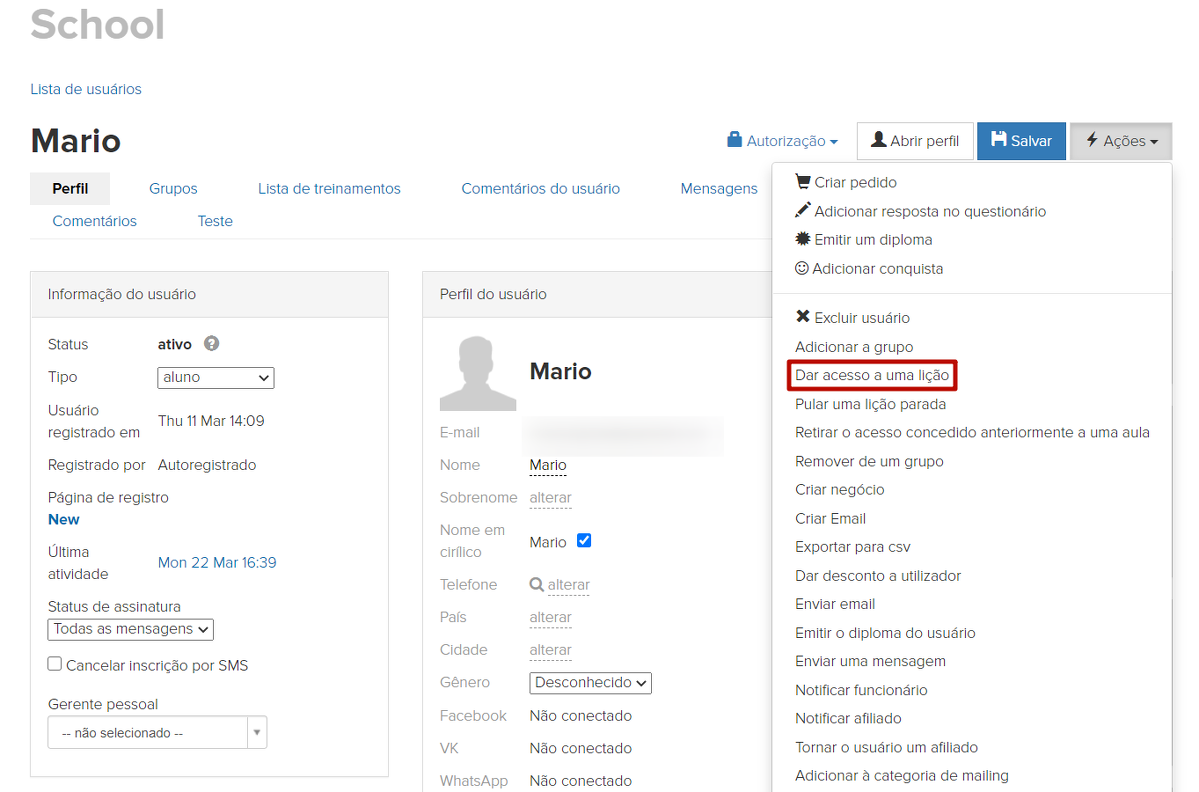Click the Abrir perfil button

(914, 141)
